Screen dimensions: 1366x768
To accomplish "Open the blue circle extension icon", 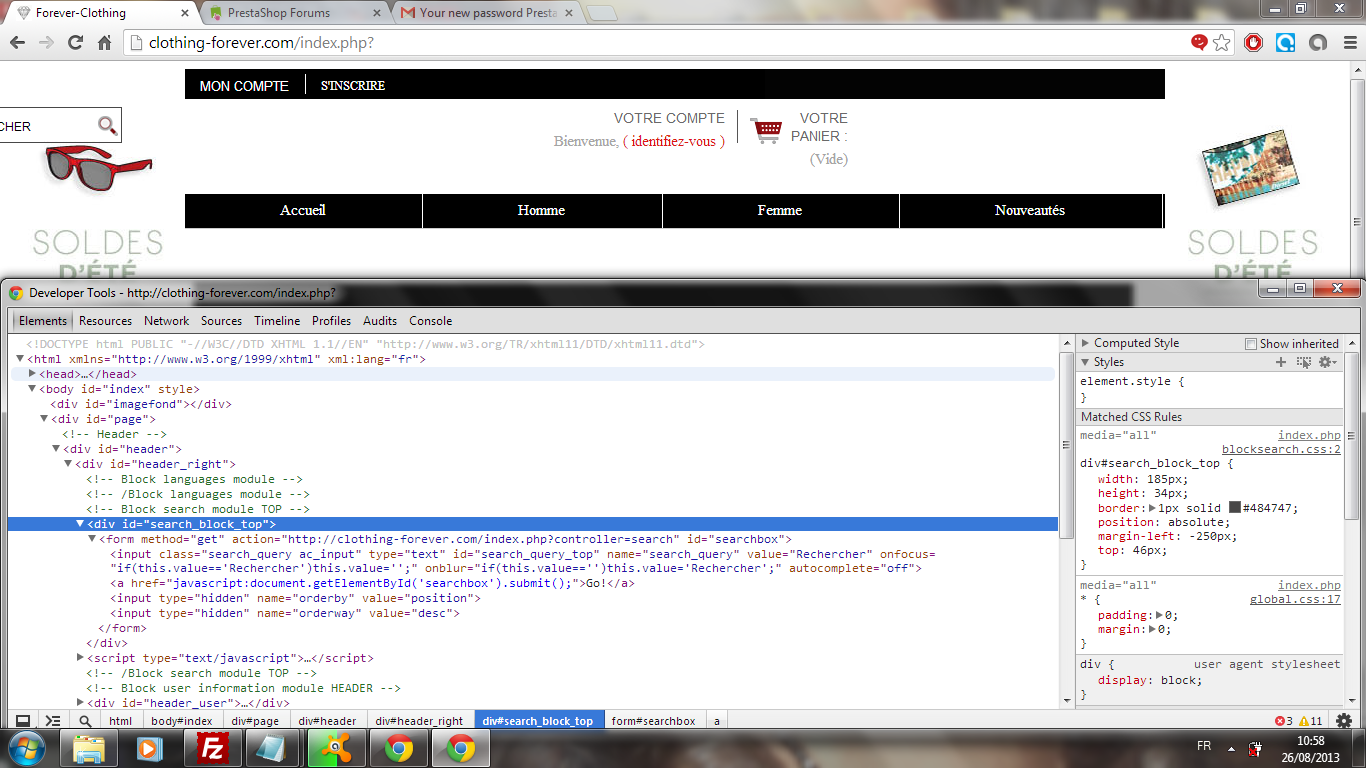I will click(1286, 43).
